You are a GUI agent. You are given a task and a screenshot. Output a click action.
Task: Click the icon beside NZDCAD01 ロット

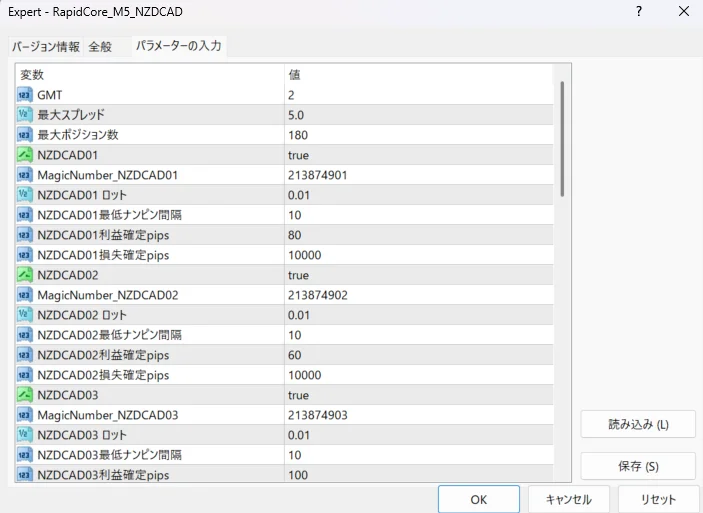pos(25,195)
